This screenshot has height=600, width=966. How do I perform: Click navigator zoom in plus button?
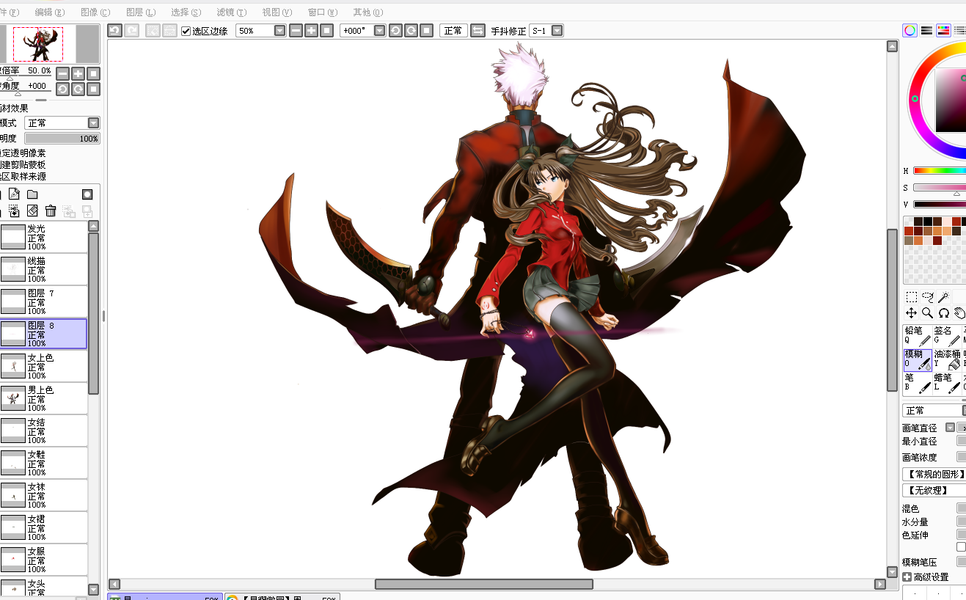pyautogui.click(x=78, y=74)
